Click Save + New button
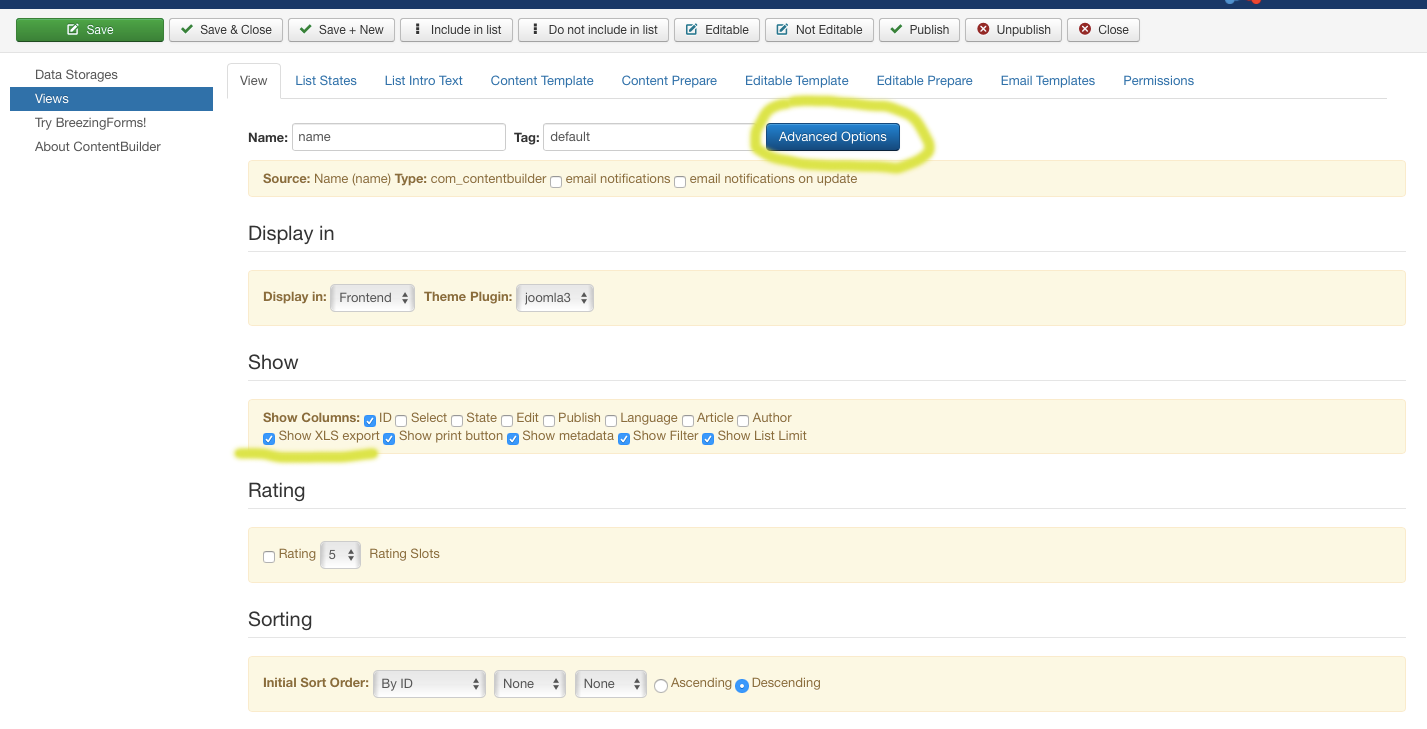This screenshot has height=729, width=1427. tap(341, 30)
